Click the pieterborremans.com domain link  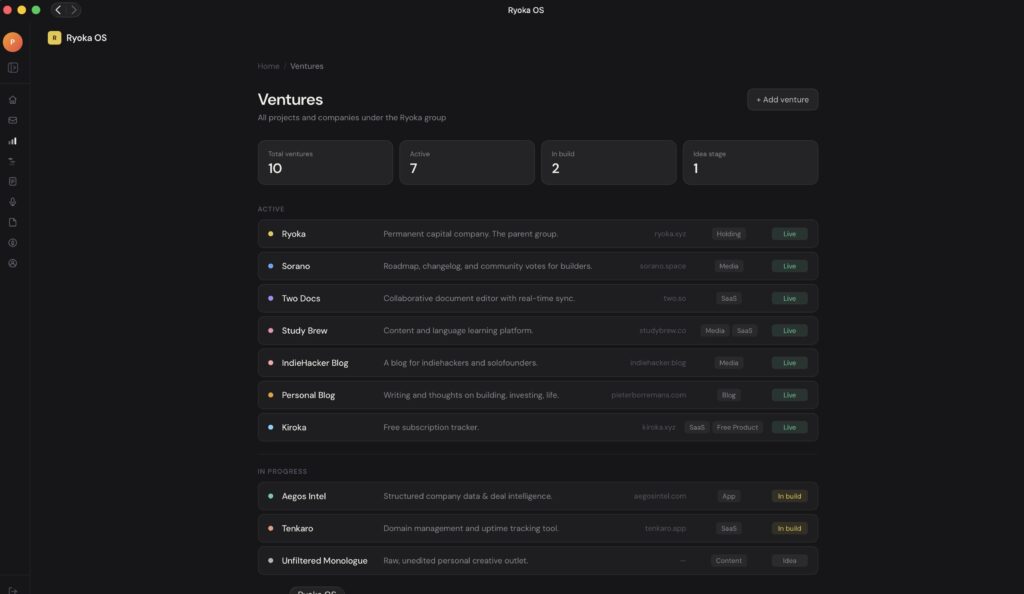(x=648, y=395)
